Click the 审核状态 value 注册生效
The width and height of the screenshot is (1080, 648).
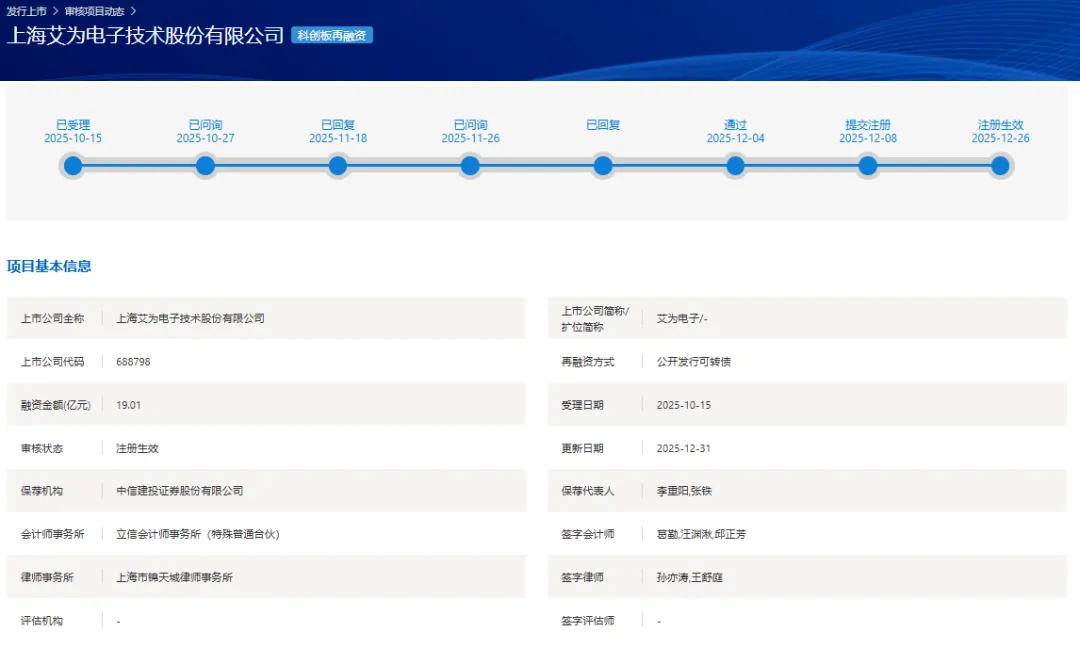137,448
